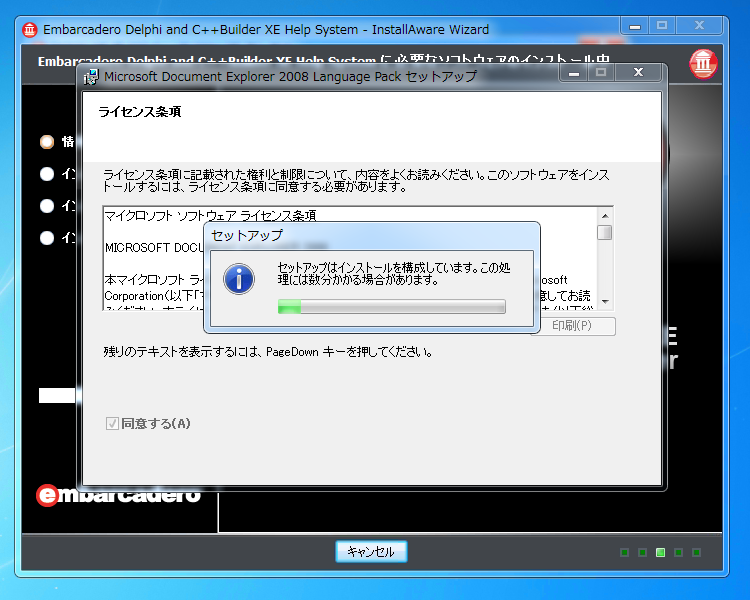Click the setup progress bar
750x600 pixels.
(392, 307)
